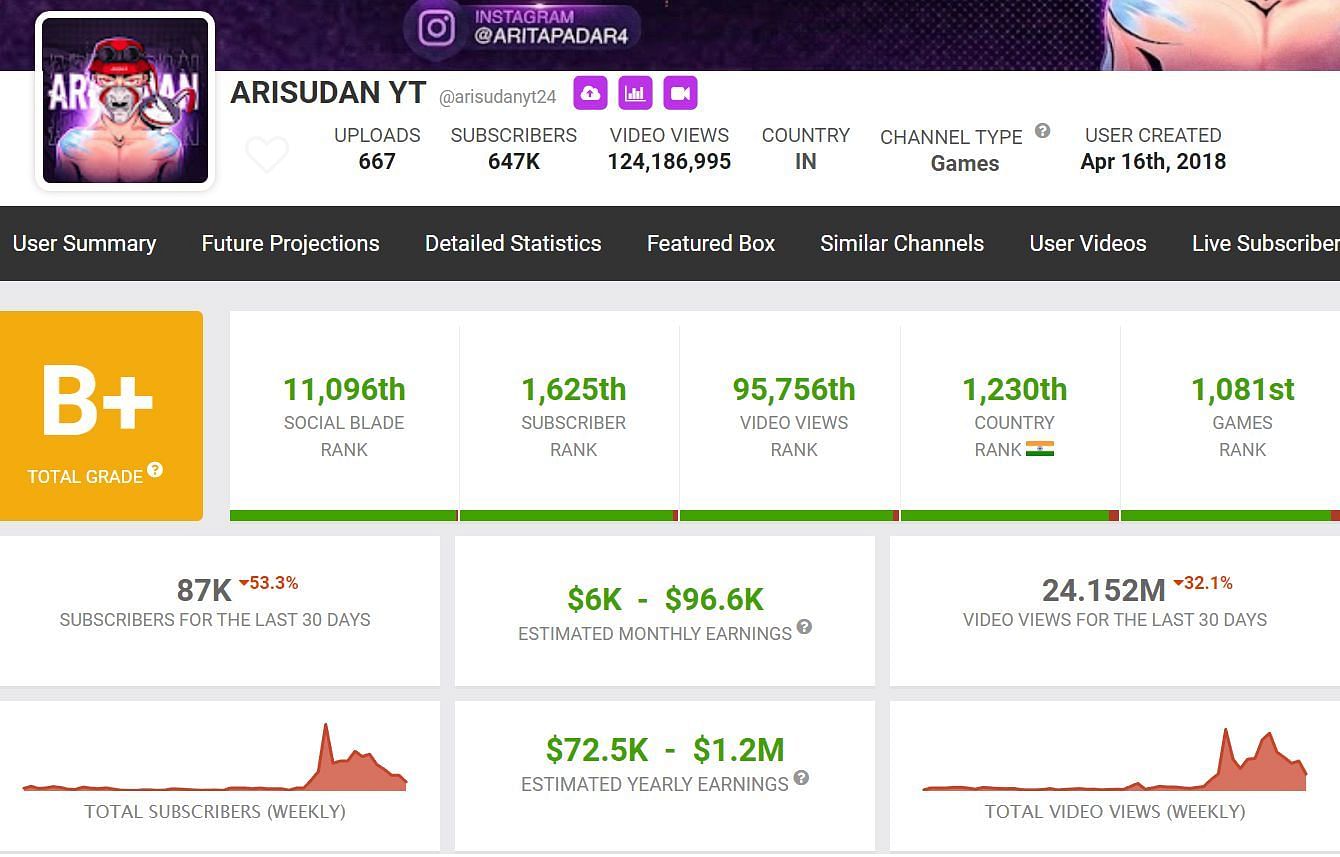Click the 95,756th video views rank
The image size is (1340, 857).
(794, 389)
